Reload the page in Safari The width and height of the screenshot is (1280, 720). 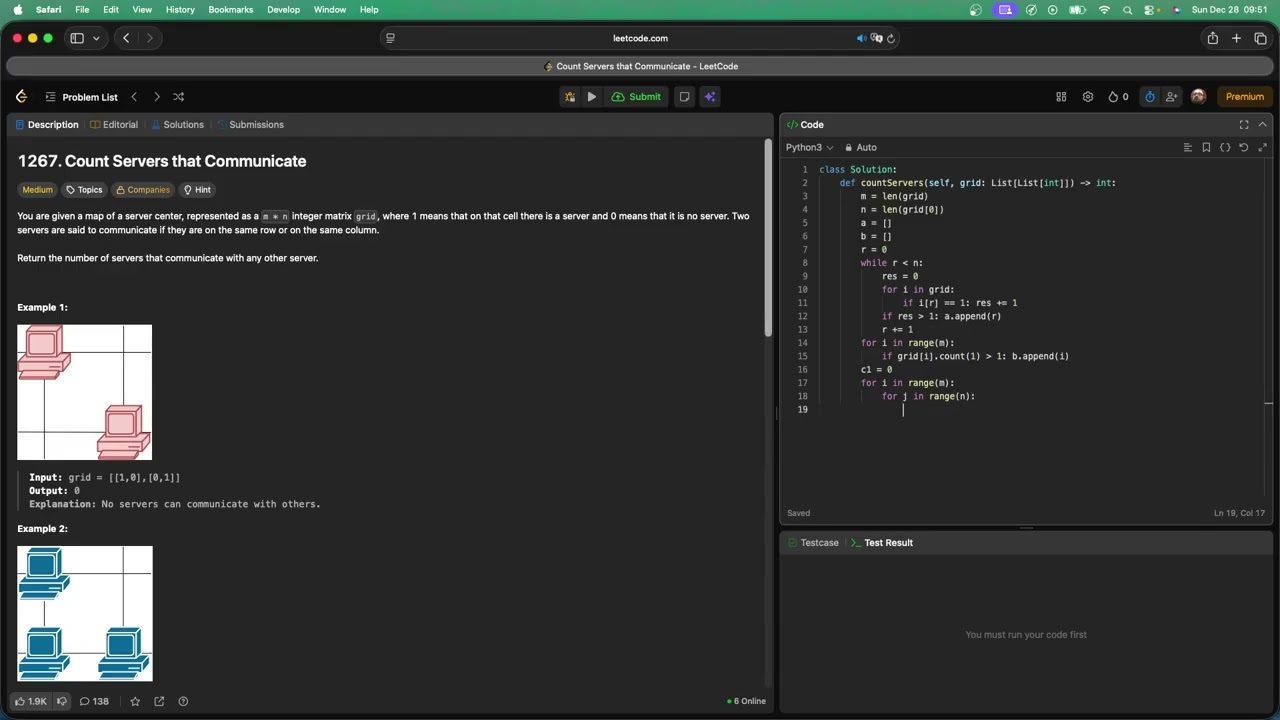click(x=891, y=38)
